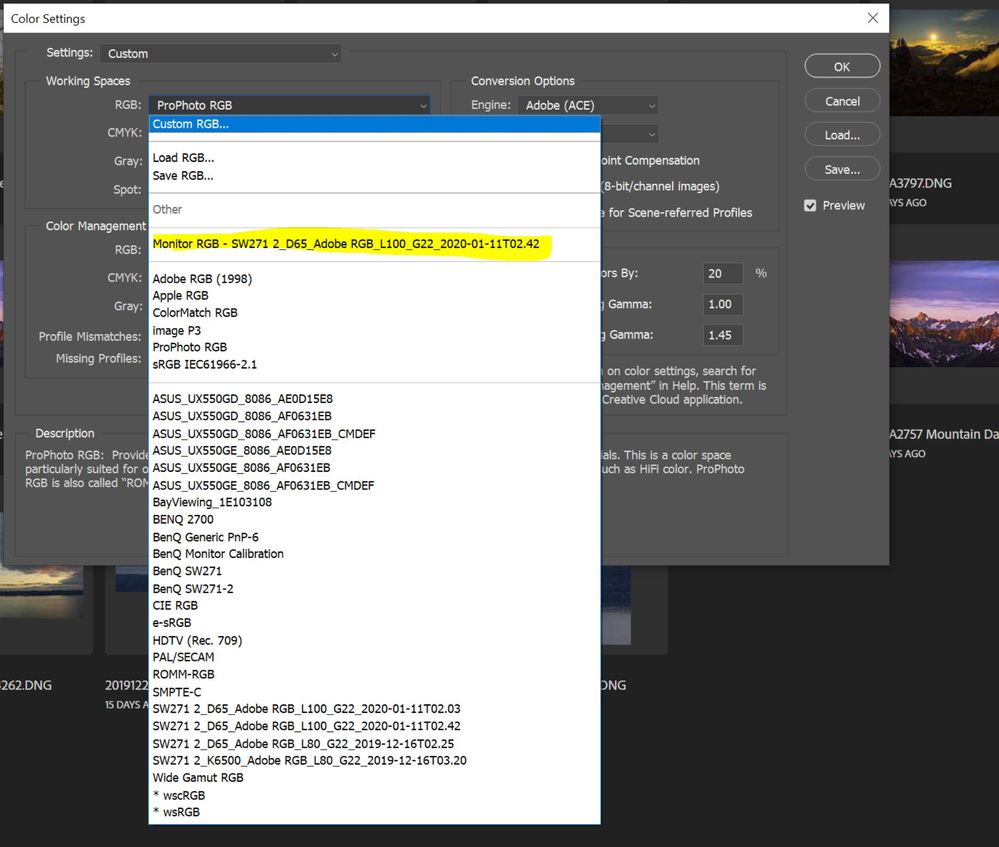Select SMPTE-C profile
999x847 pixels.
tap(375, 691)
